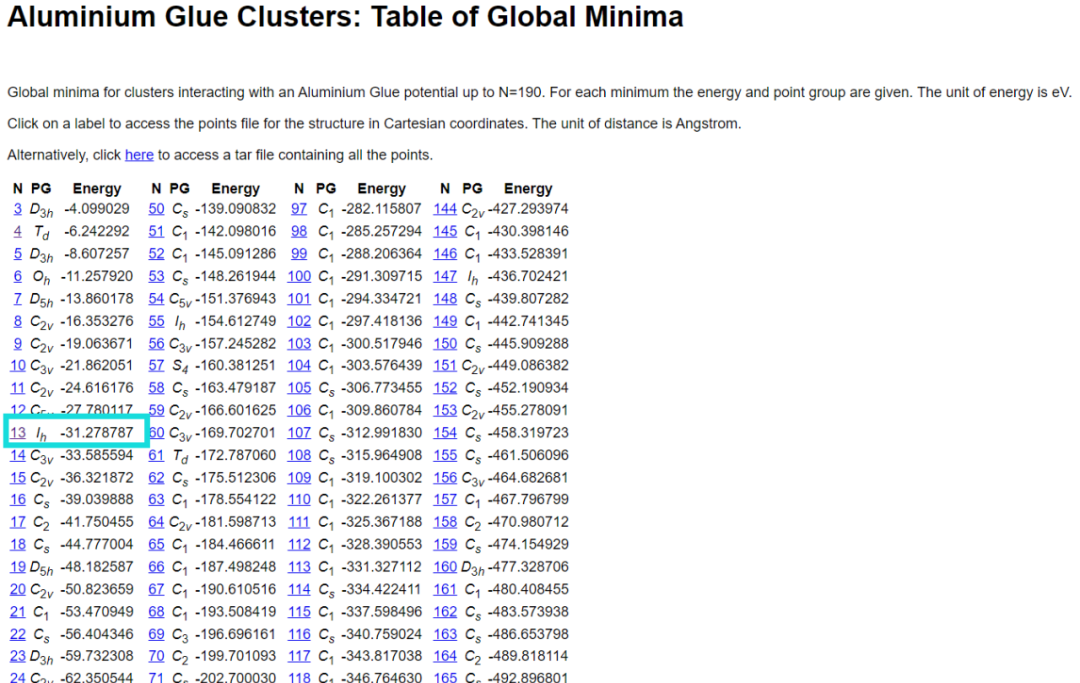Select the N=55 cluster link
1080x683 pixels.
click(156, 321)
